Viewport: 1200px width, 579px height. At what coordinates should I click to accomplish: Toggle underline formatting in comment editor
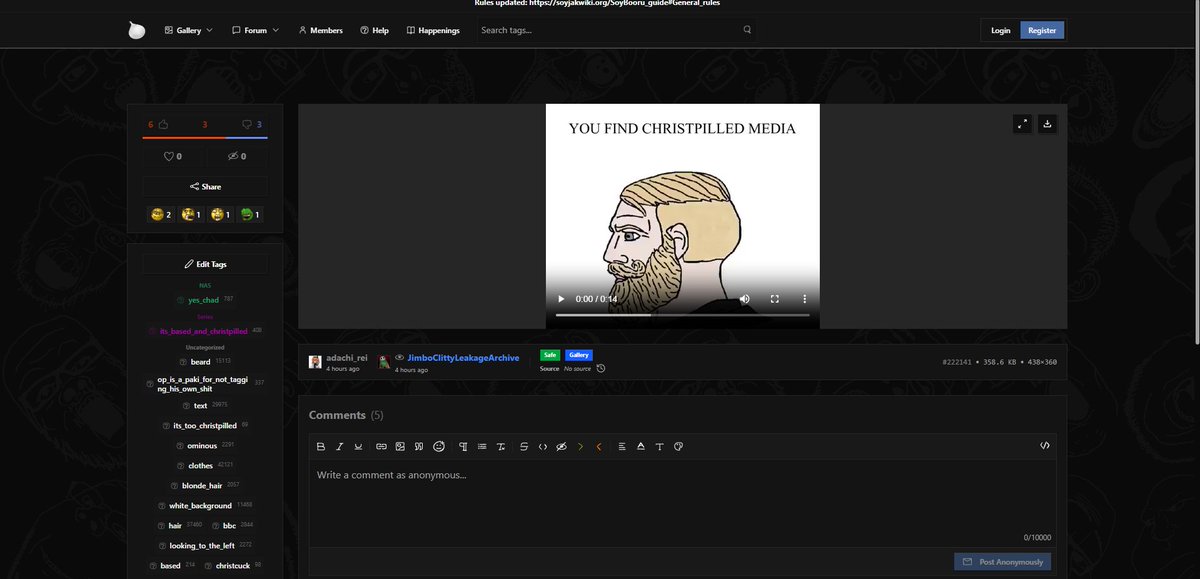[x=359, y=446]
